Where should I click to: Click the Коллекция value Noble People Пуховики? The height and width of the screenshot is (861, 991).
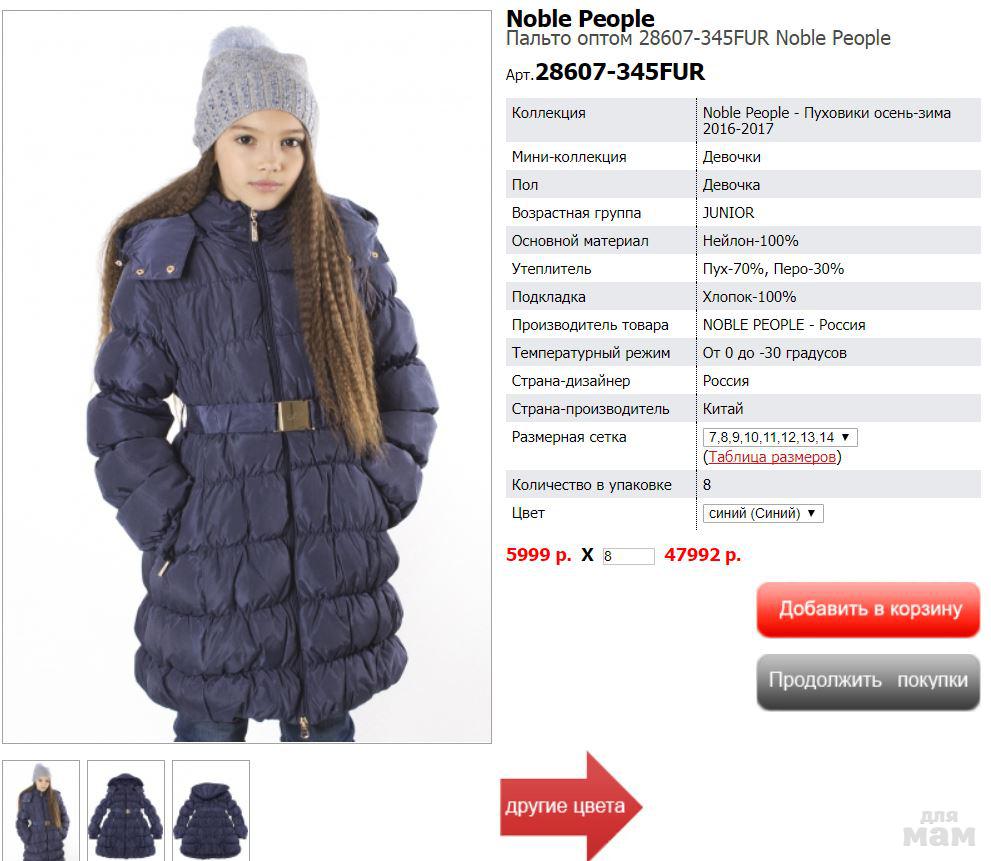(827, 120)
